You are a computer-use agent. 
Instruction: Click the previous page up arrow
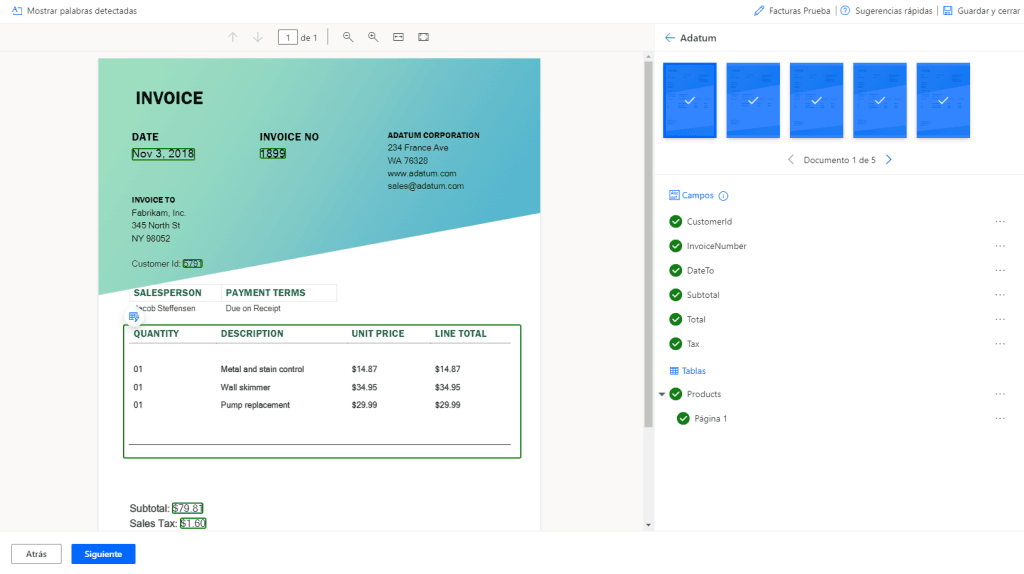coord(232,37)
